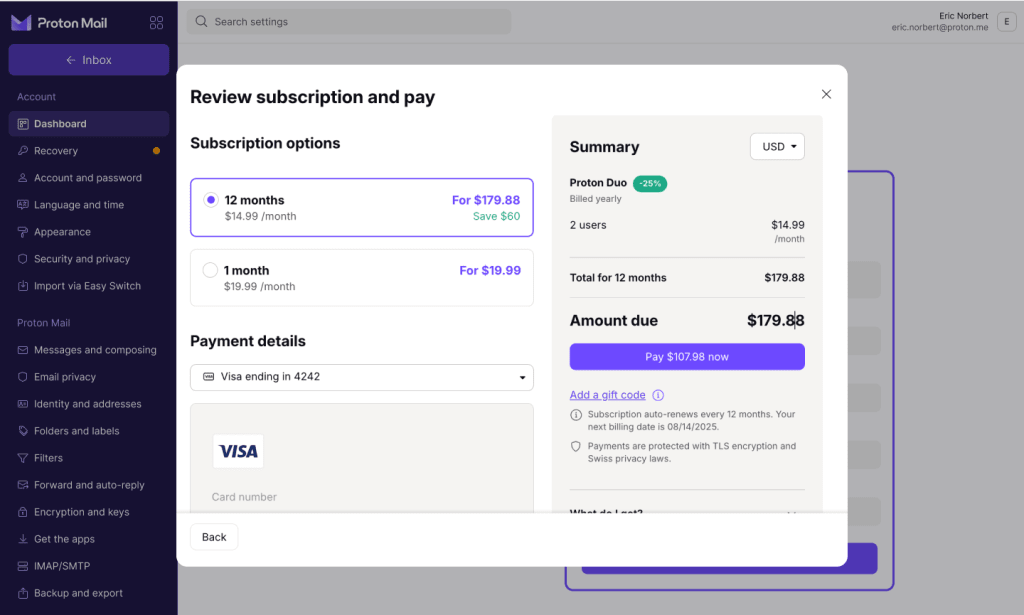This screenshot has width=1024, height=615.
Task: Click the Messages and composing envelope icon
Action: (23, 350)
